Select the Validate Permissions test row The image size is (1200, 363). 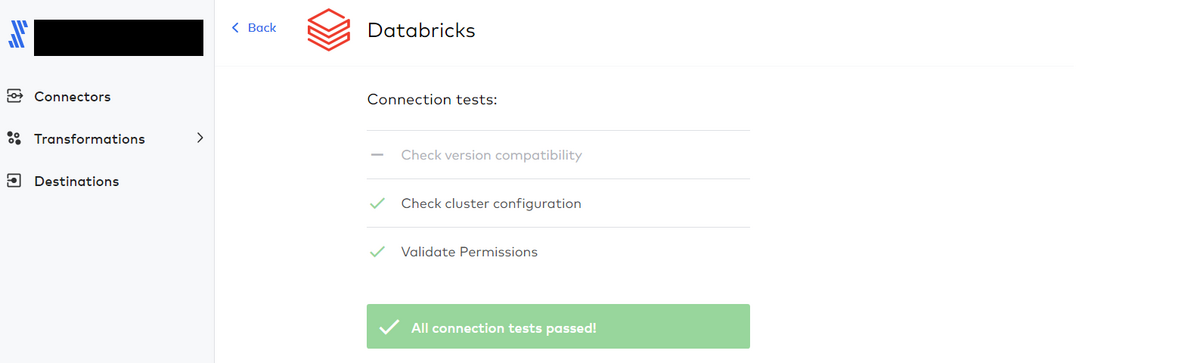coord(558,252)
